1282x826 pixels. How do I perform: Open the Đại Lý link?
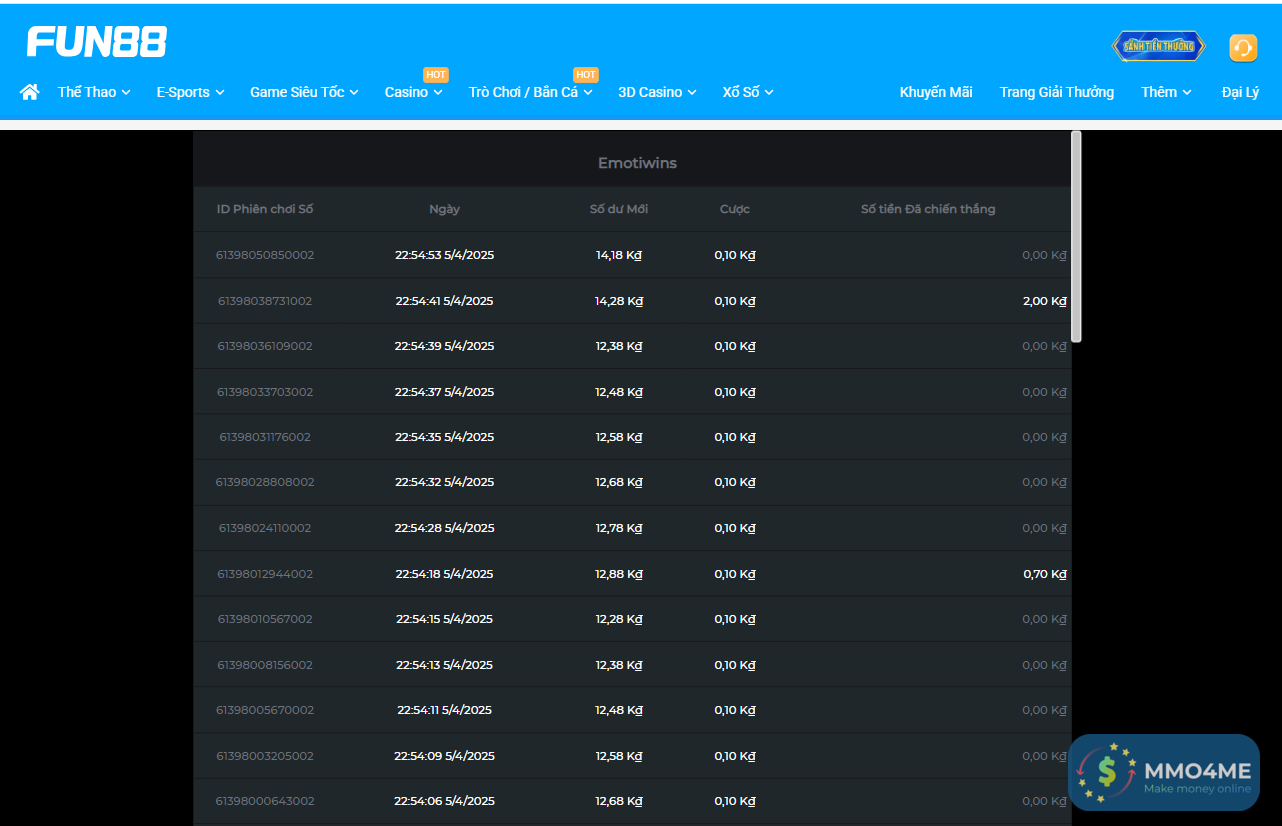click(x=1240, y=92)
